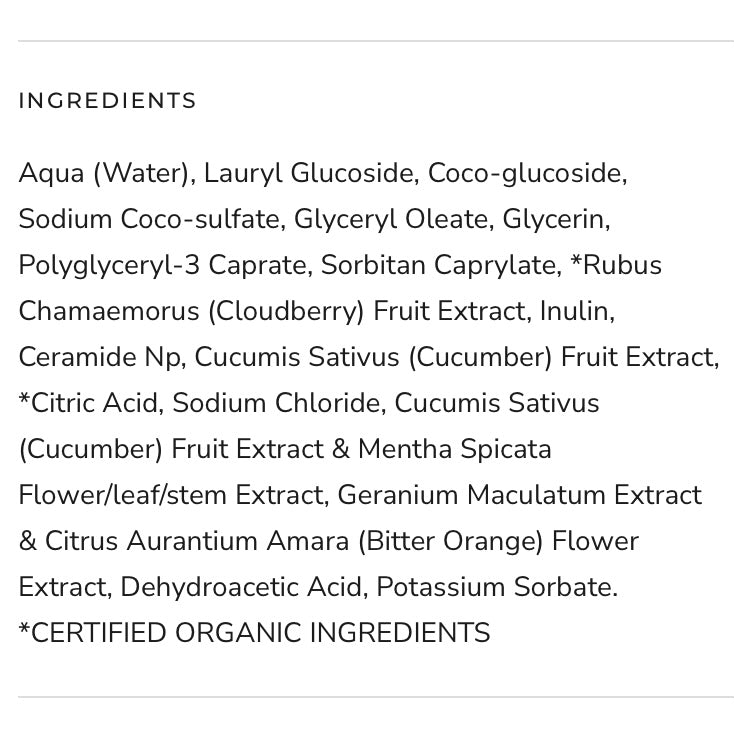Select the "Inulin" ingredient

[x=574, y=311]
